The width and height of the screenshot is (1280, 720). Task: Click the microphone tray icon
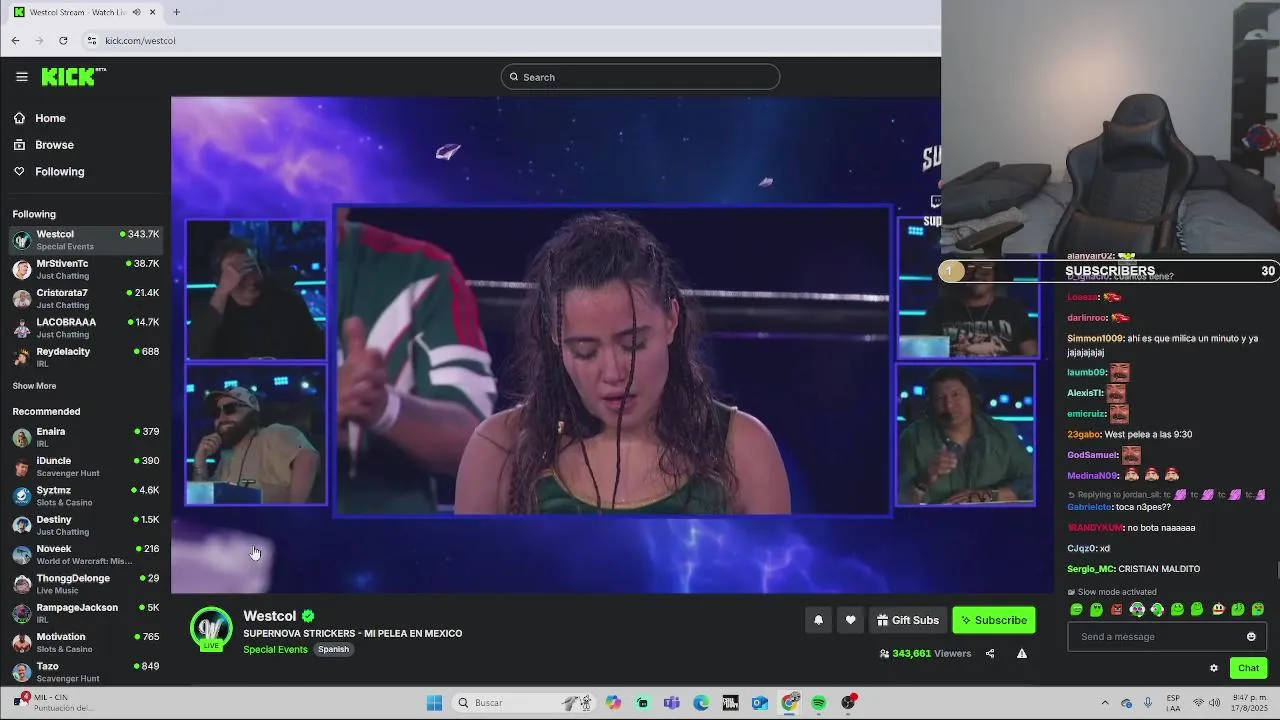[1148, 703]
